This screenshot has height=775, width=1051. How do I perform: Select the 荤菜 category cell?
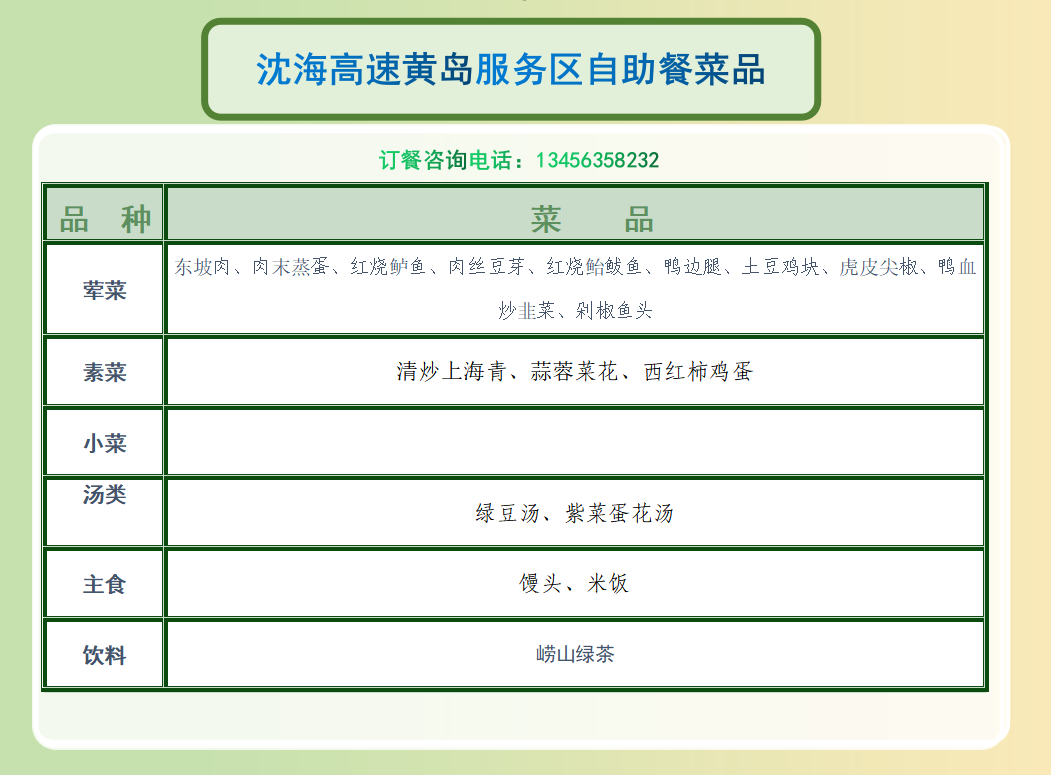105,290
